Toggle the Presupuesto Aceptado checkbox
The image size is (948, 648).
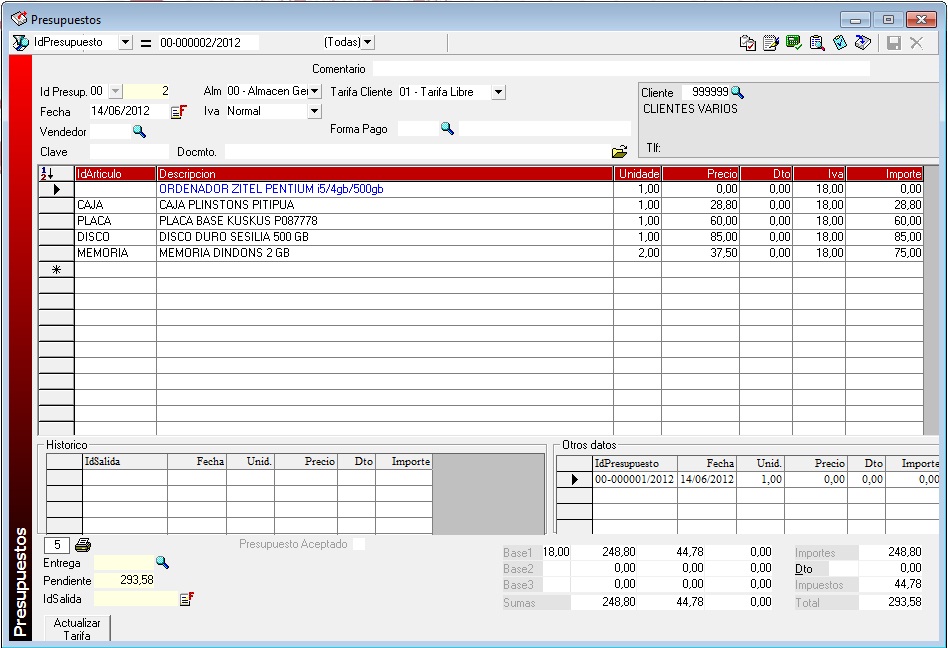[359, 544]
